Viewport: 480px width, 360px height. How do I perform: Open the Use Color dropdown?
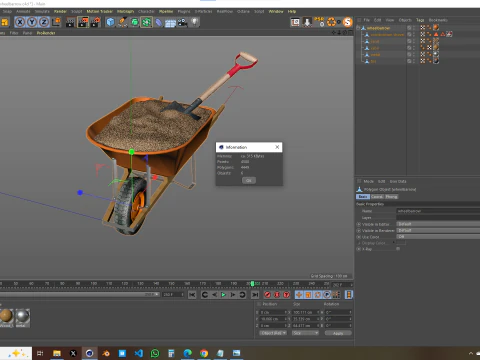click(x=438, y=237)
